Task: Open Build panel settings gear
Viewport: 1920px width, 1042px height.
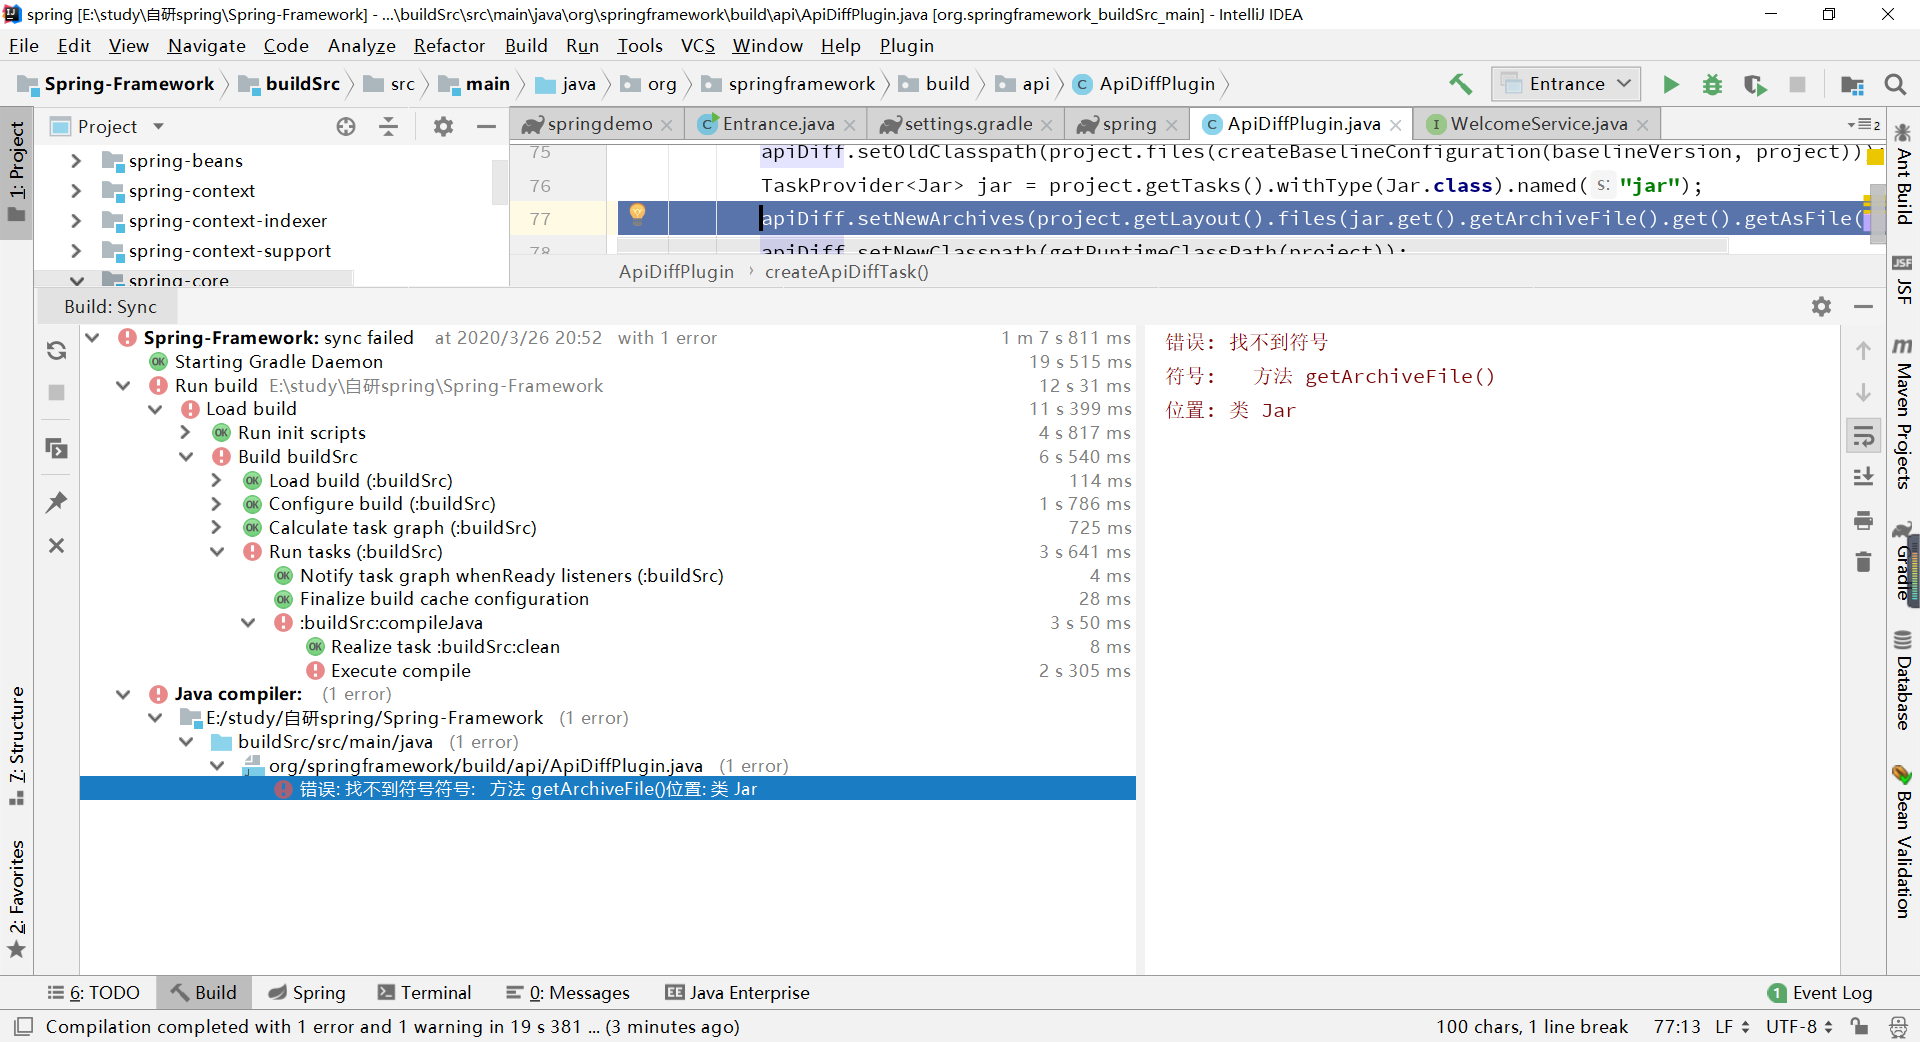Action: 1821,307
